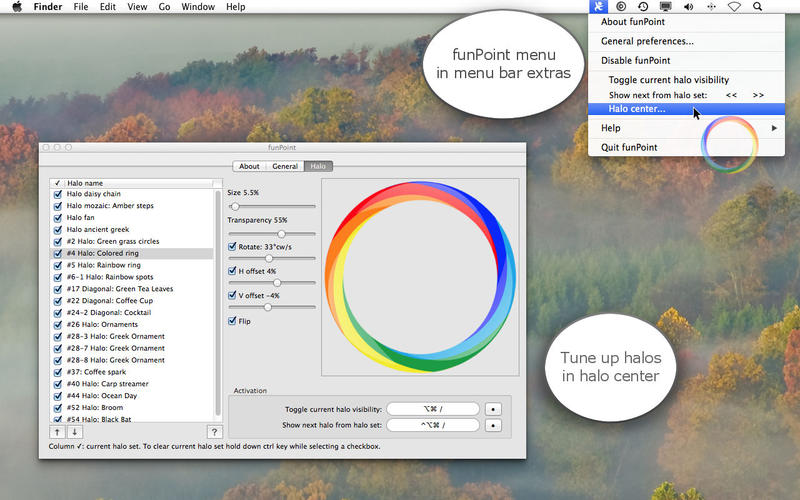This screenshot has width=800, height=500.
Task: Move halo up with the up arrow button
Action: click(x=57, y=432)
